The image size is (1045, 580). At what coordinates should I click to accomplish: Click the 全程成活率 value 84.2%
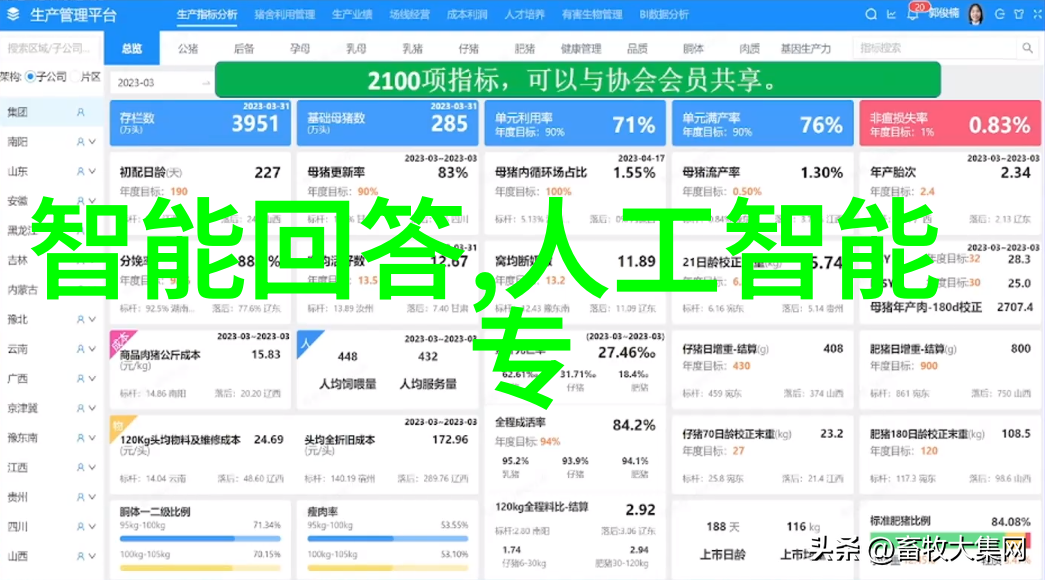click(634, 425)
